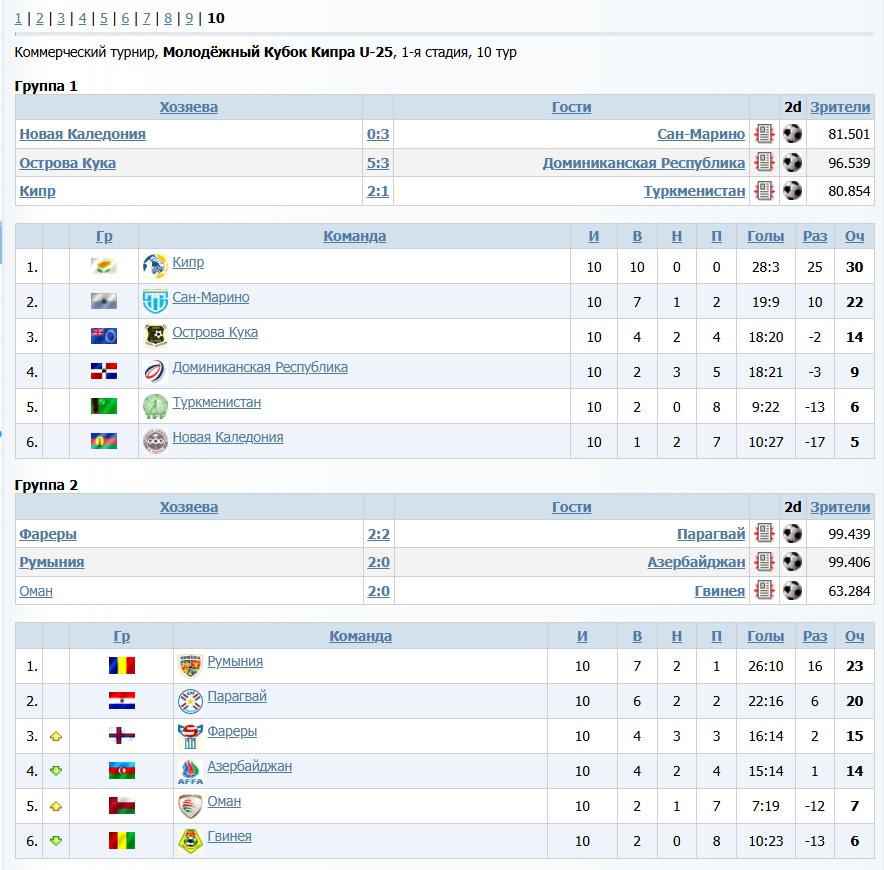884x870 pixels.
Task: Click Гвинея team crest icon
Action: pyautogui.click(x=190, y=840)
